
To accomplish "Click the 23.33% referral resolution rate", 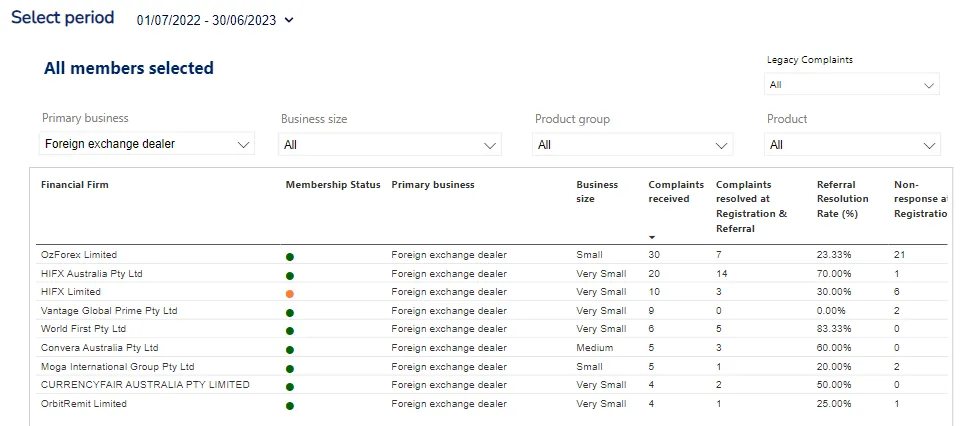I will coord(834,255).
